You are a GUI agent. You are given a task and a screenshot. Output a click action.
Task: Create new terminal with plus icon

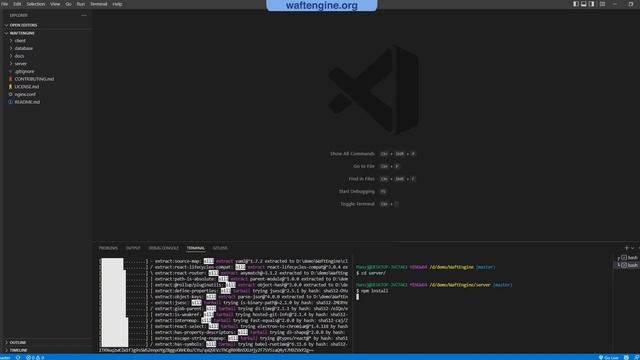click(627, 248)
